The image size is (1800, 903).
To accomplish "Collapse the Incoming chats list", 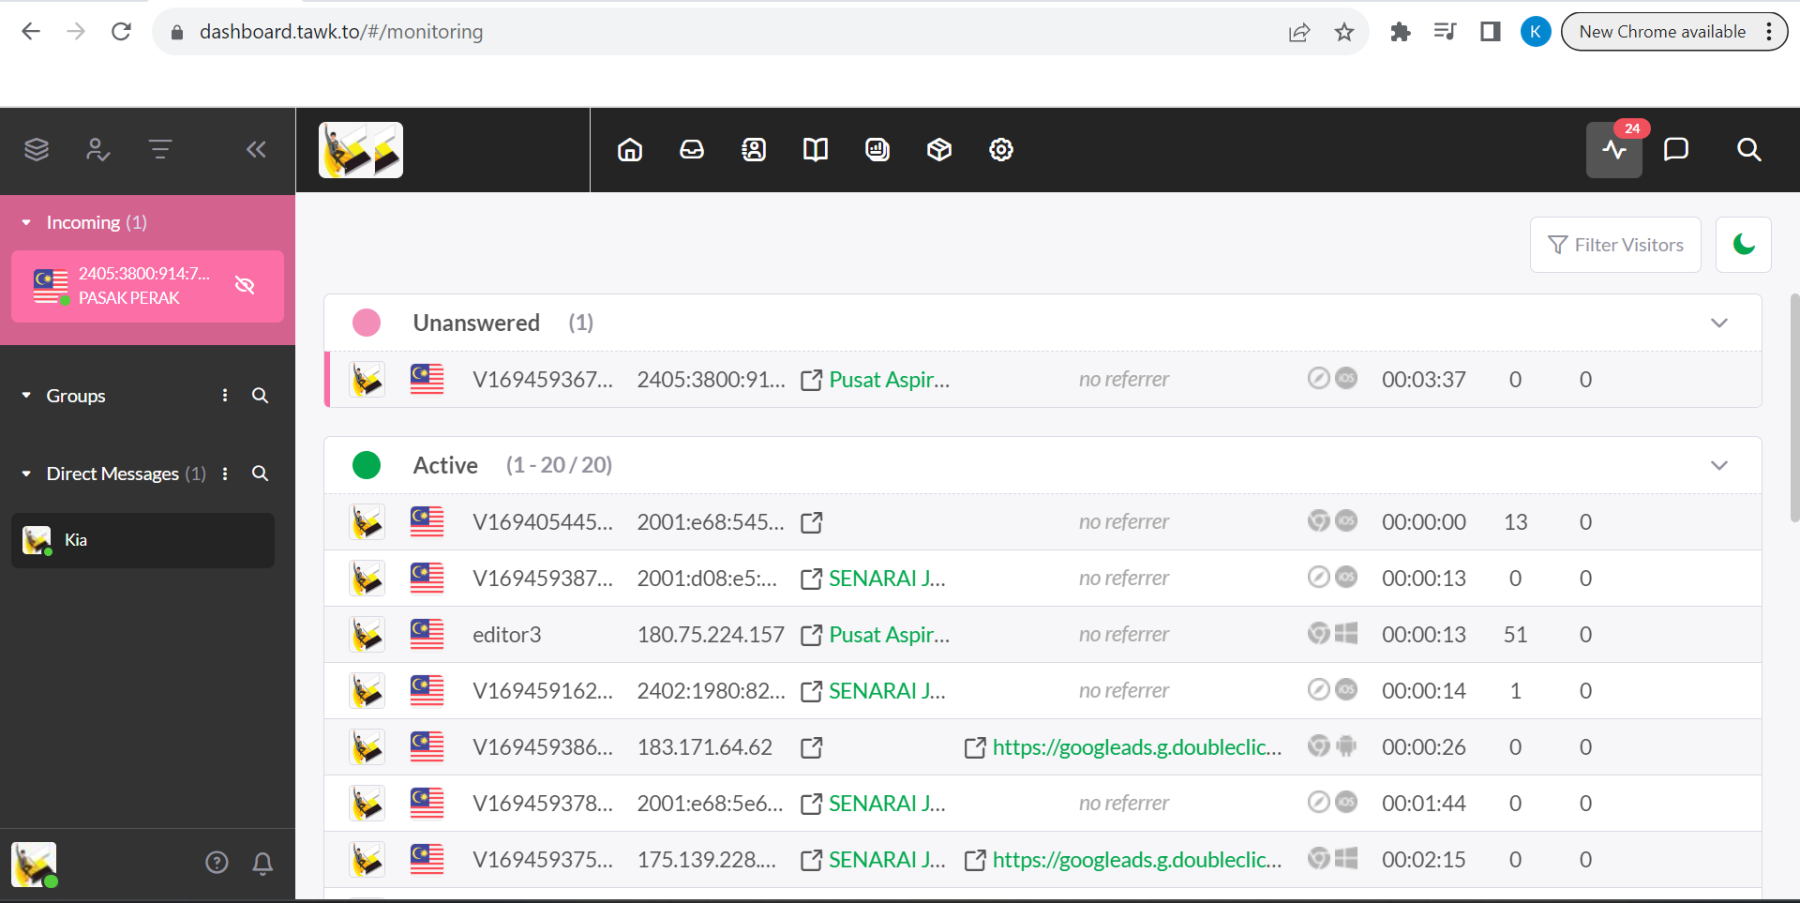I will pos(27,223).
